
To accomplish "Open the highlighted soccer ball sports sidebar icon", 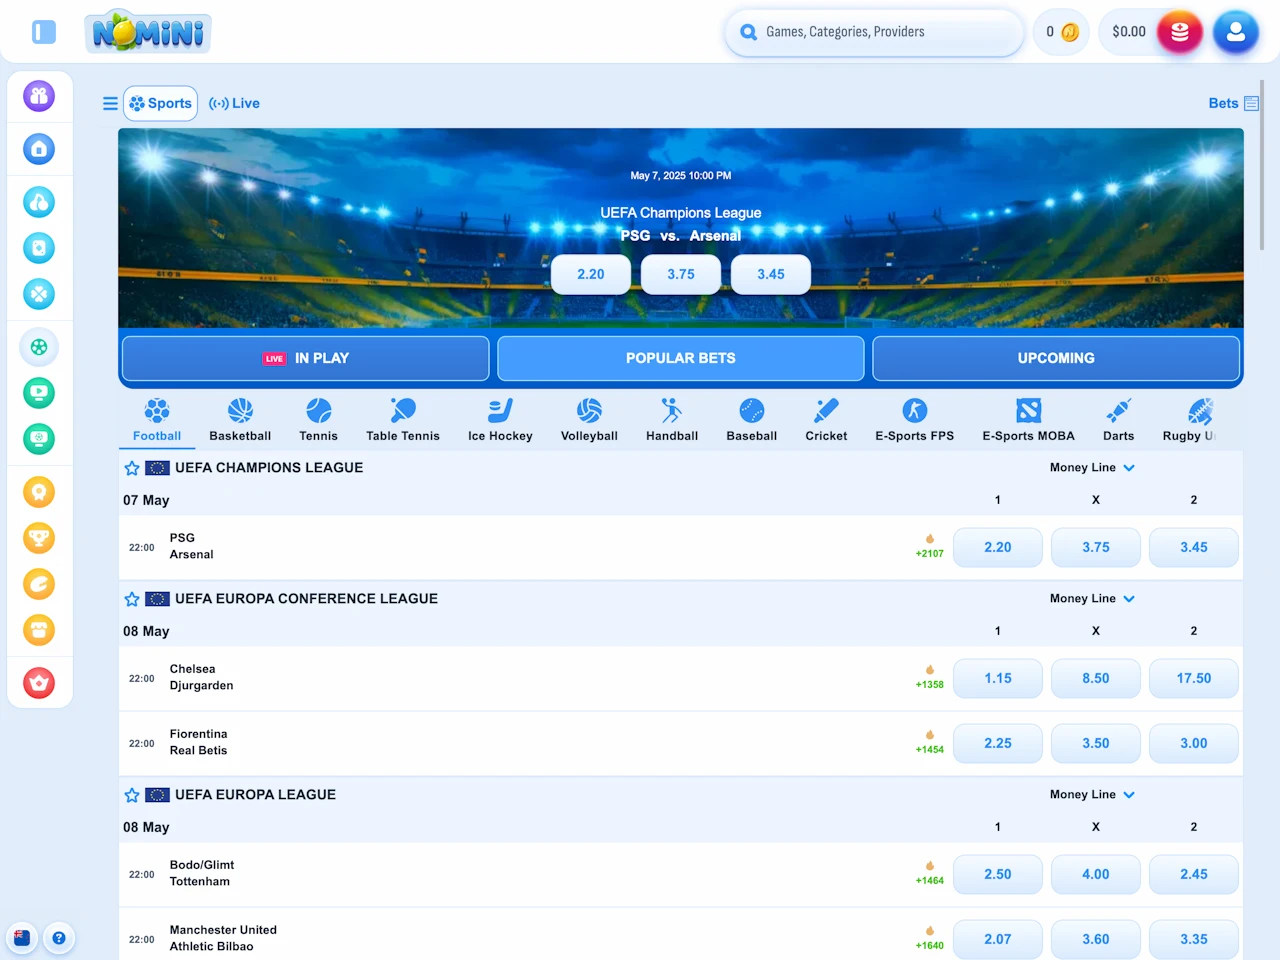I will click(39, 347).
